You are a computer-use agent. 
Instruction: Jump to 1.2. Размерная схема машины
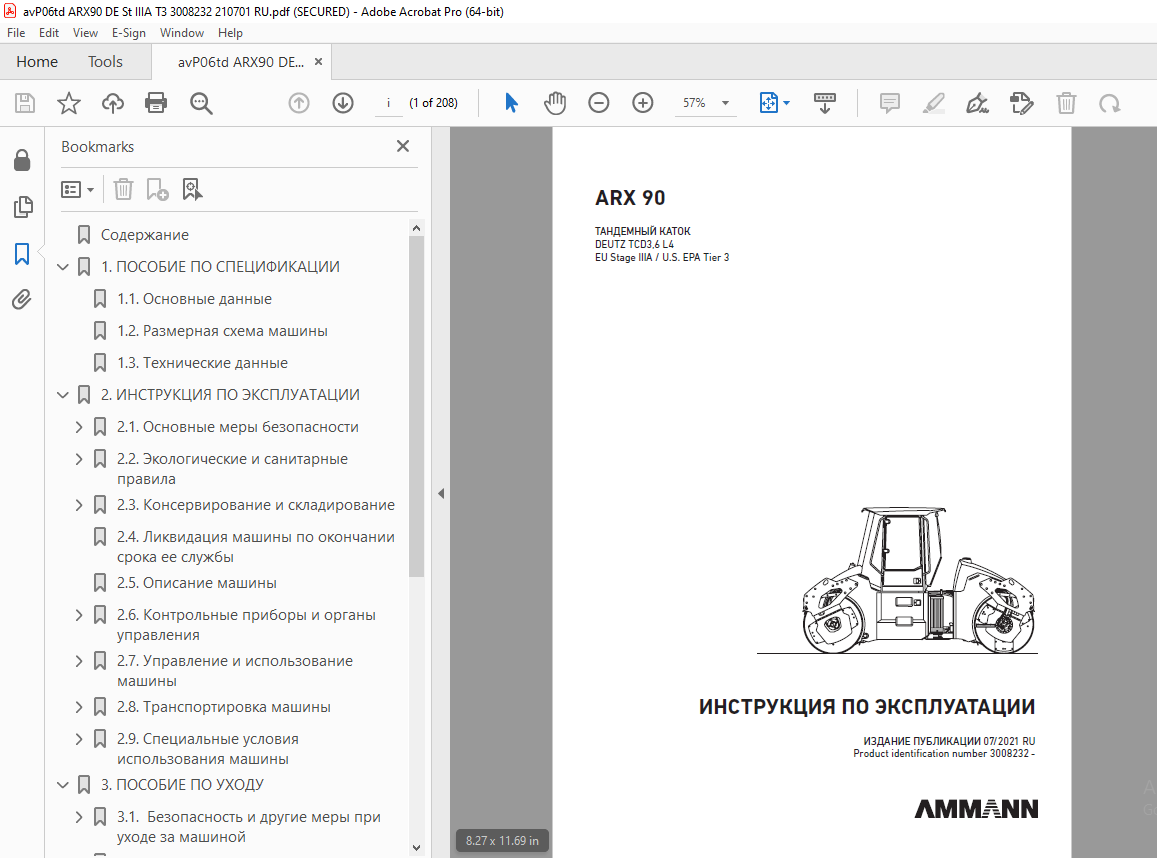coord(222,331)
